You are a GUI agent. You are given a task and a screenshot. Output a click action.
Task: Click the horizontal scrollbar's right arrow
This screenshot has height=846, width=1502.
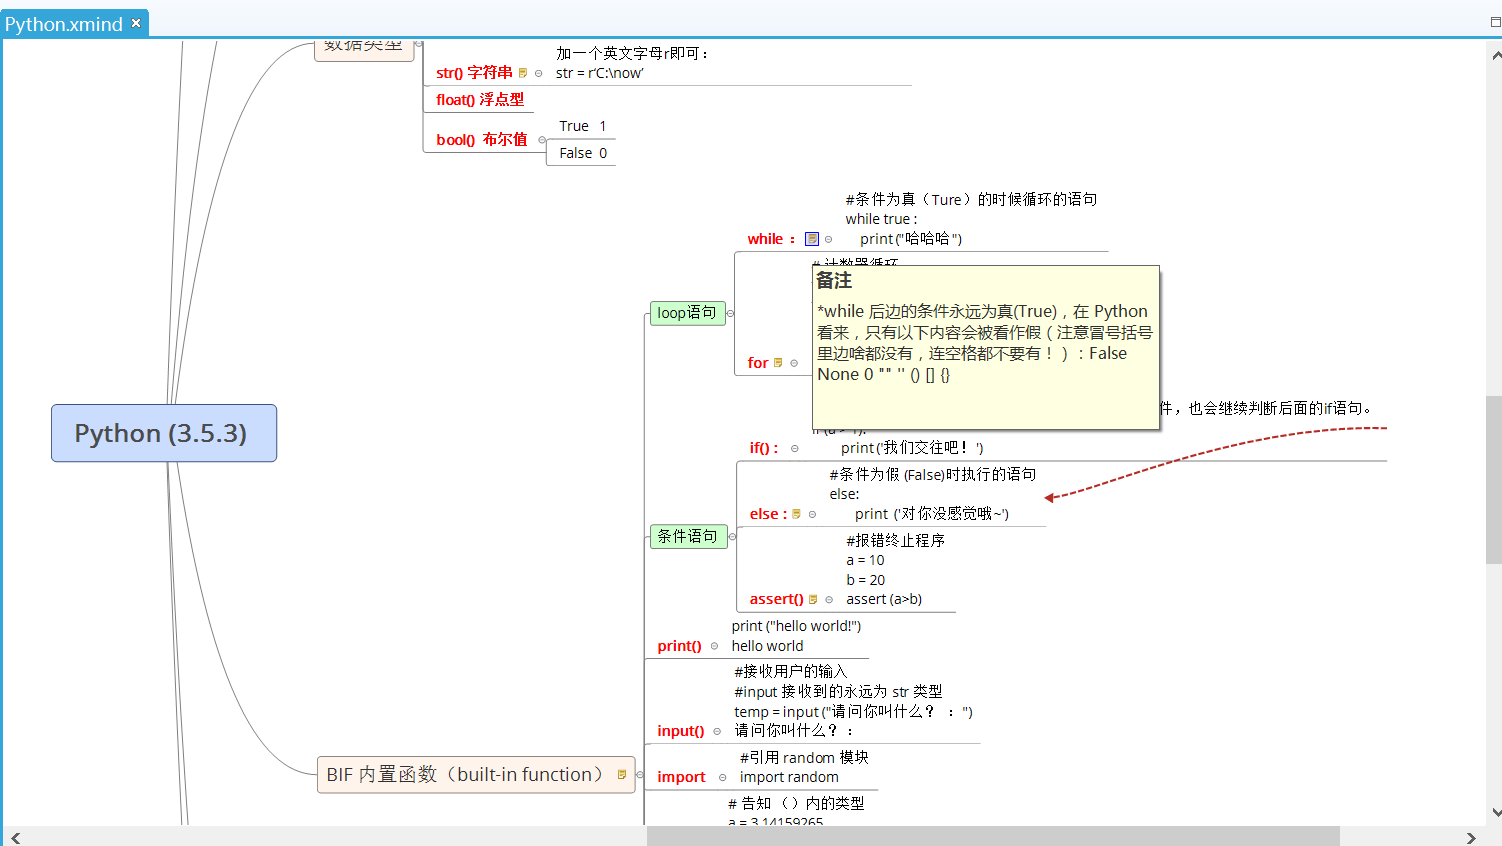[1471, 837]
